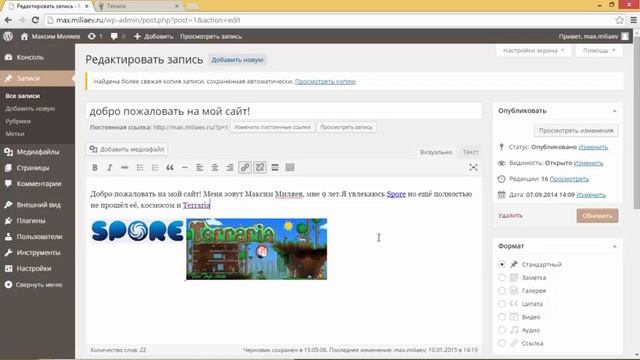Enter distraction-free fullscreen writing mode
The image size is (640, 360).
(473, 167)
